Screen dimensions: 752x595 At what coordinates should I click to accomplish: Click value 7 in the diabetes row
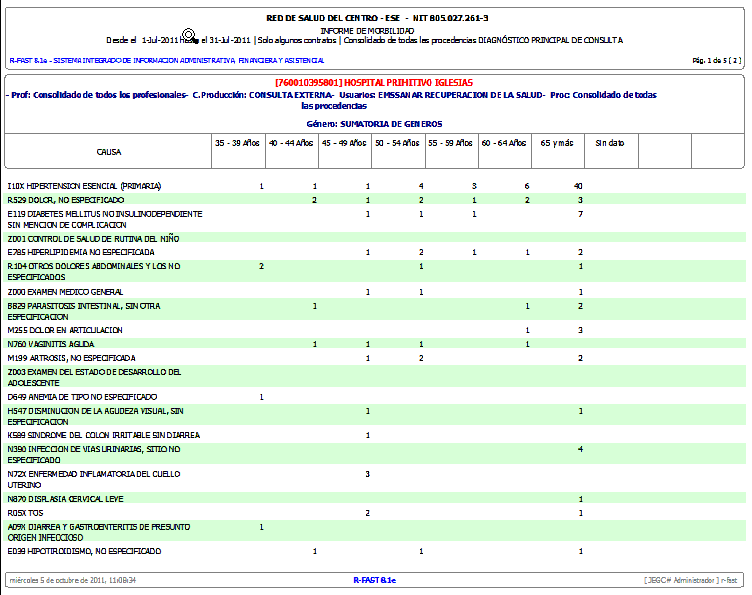click(x=580, y=214)
